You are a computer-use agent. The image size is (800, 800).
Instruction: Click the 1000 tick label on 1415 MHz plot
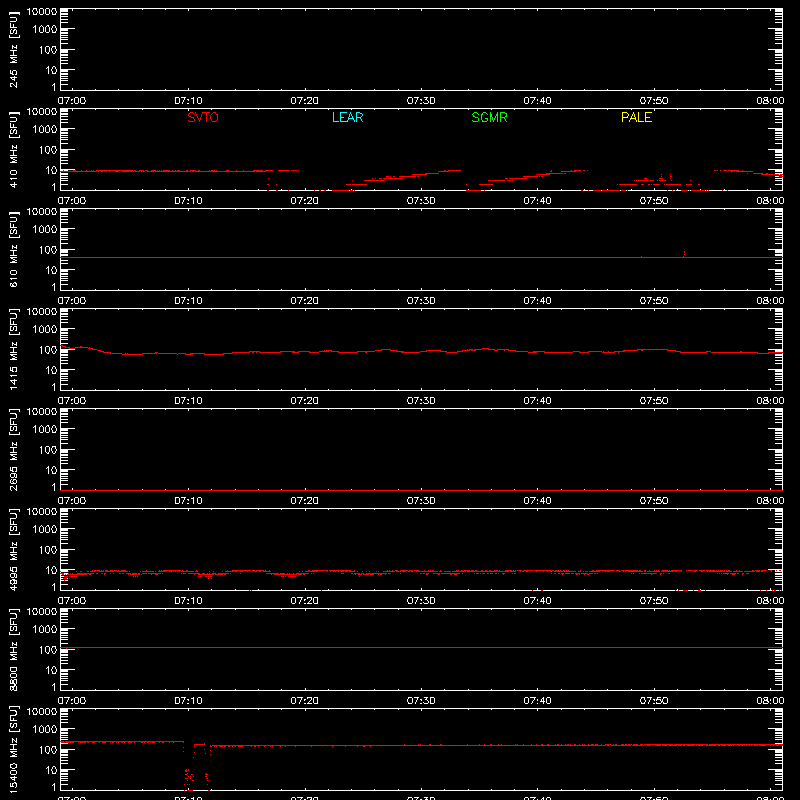coord(45,330)
